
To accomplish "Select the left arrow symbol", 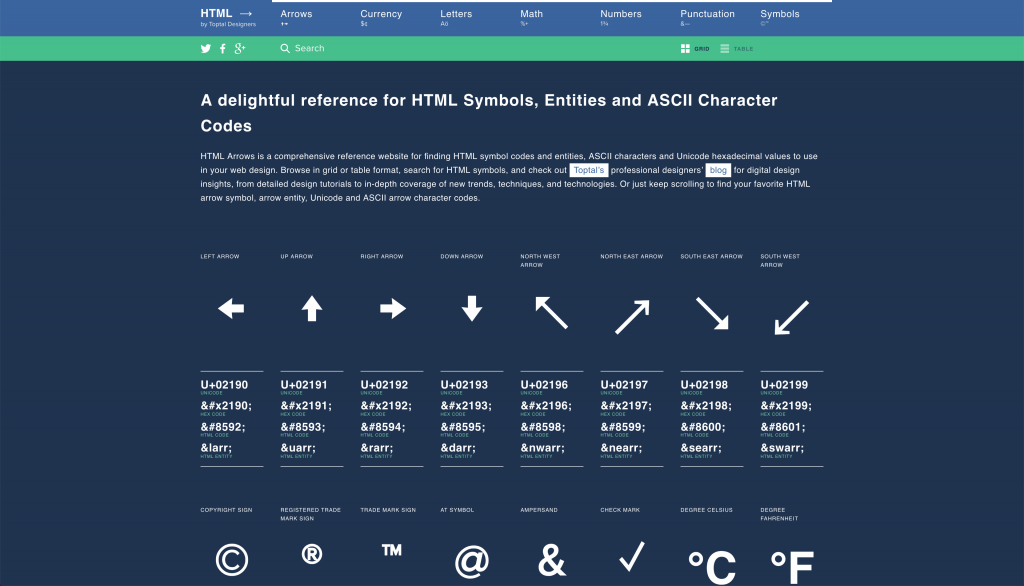I will [x=231, y=308].
